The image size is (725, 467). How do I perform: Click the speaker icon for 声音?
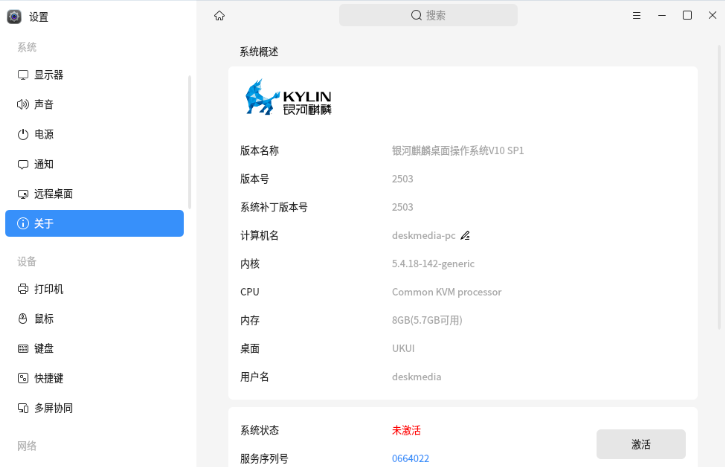tap(23, 104)
